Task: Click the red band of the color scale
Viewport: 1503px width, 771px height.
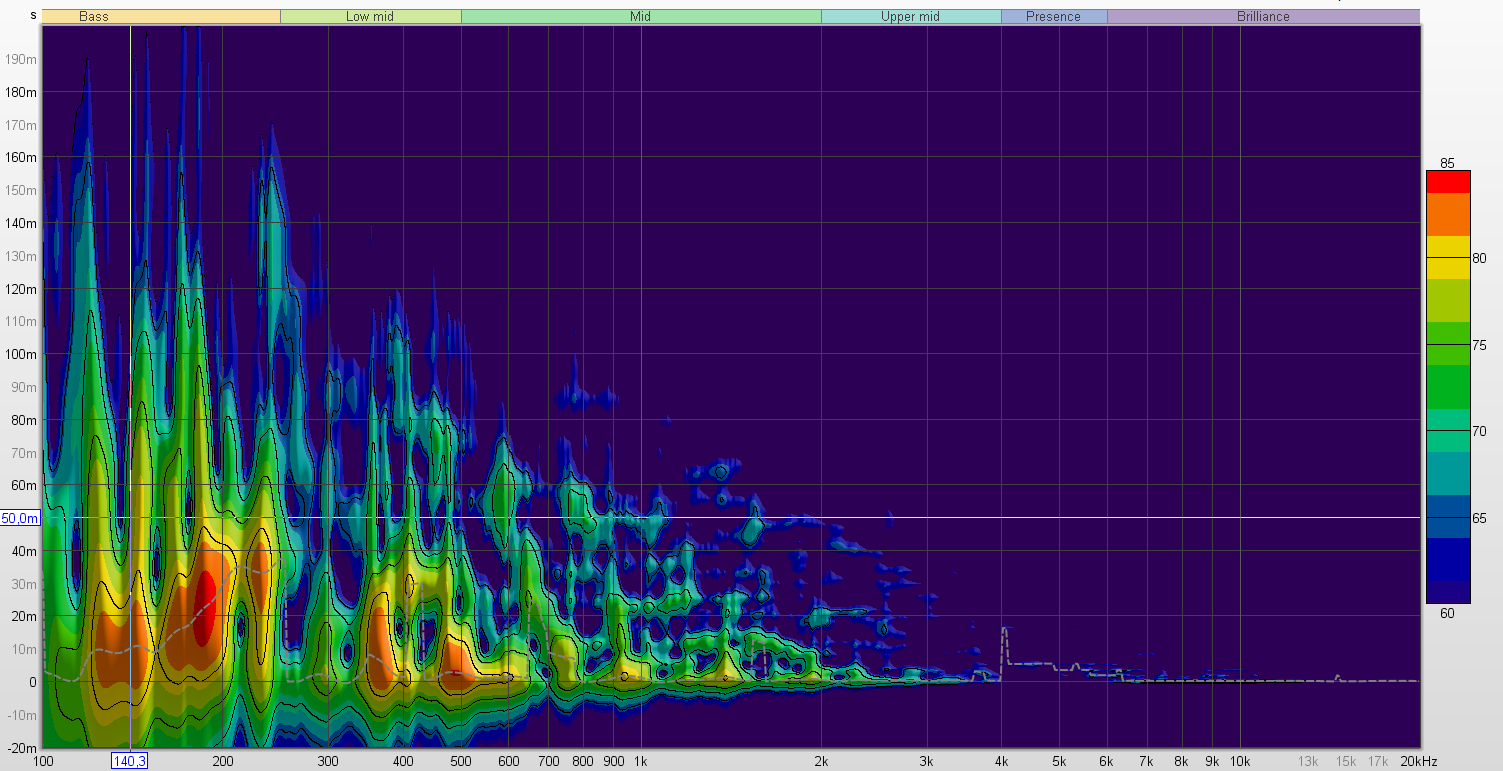Action: point(1448,181)
